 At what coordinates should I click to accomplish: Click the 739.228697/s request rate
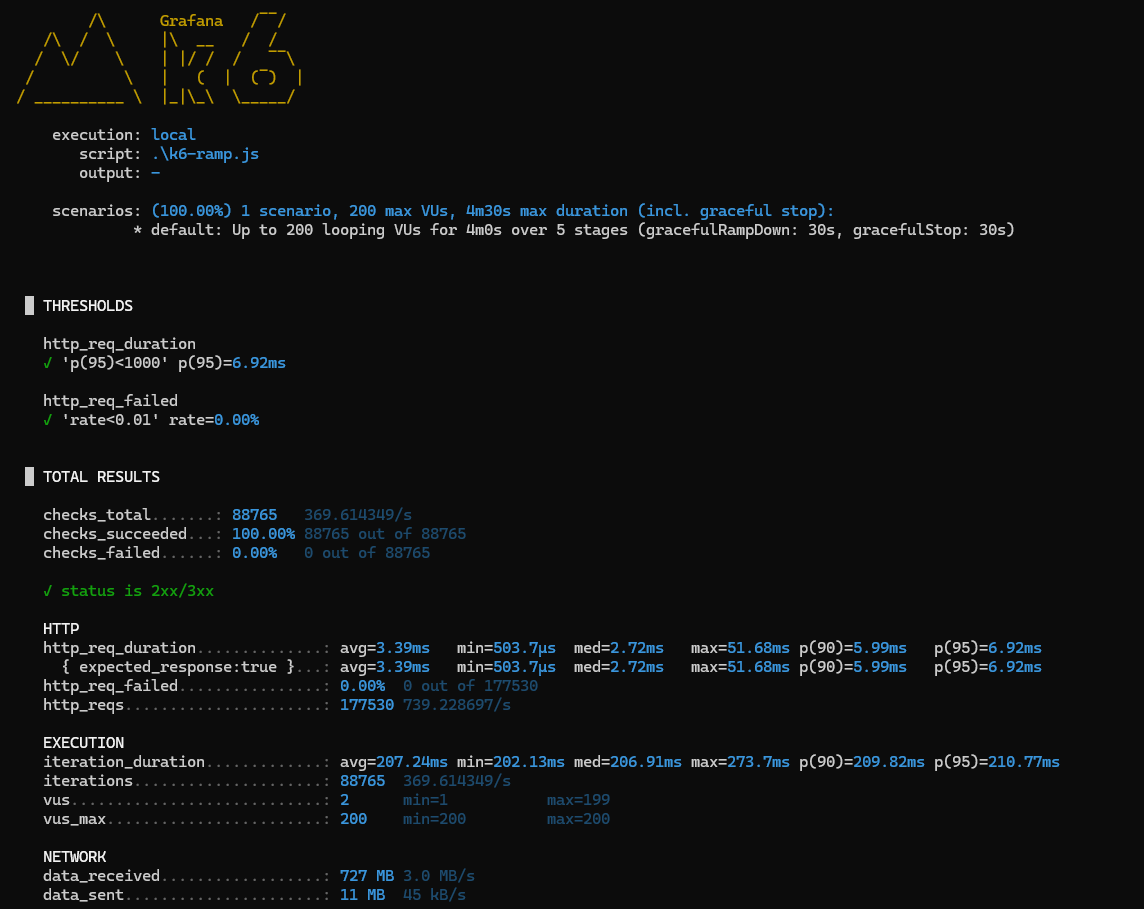coord(457,705)
